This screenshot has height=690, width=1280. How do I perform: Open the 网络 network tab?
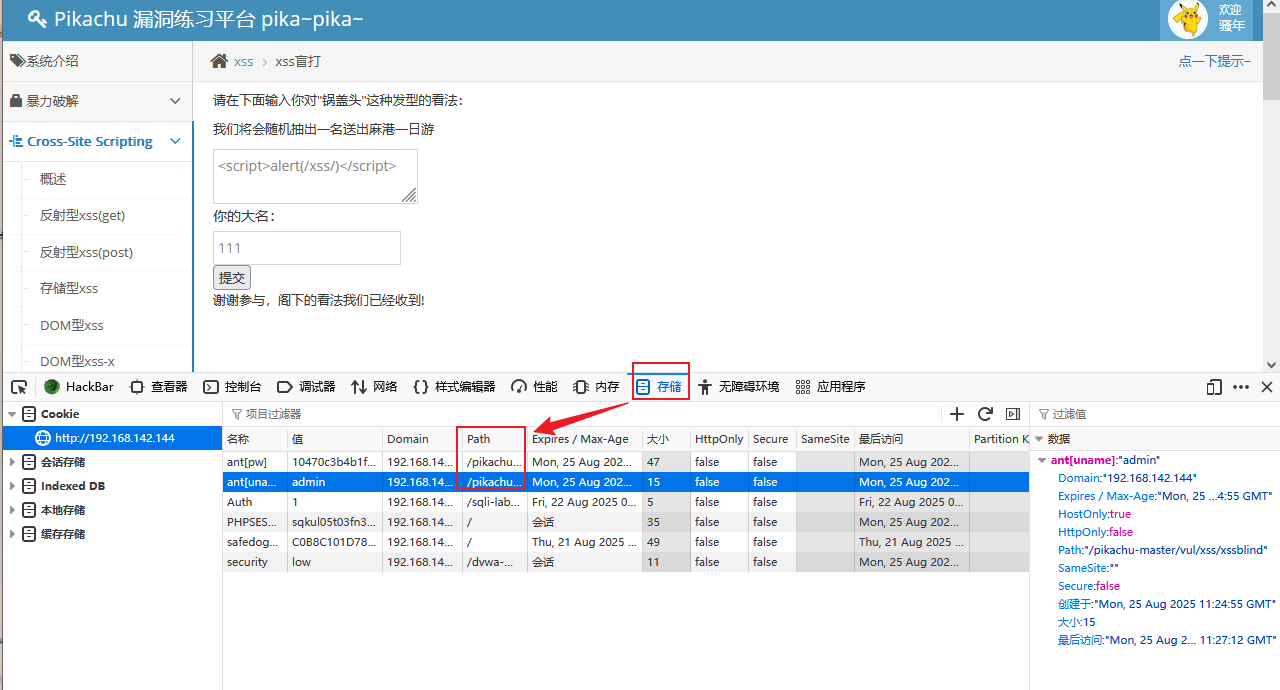[x=374, y=387]
